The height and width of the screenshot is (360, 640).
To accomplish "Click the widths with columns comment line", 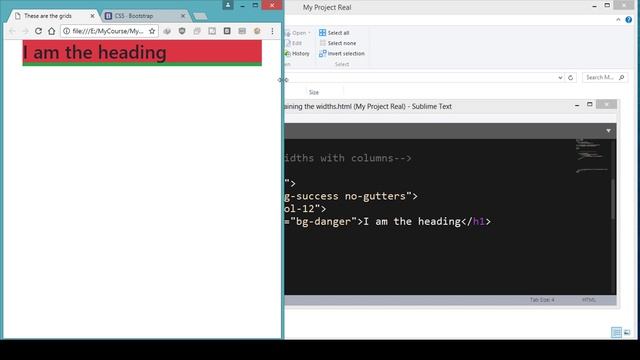I will (x=348, y=158).
